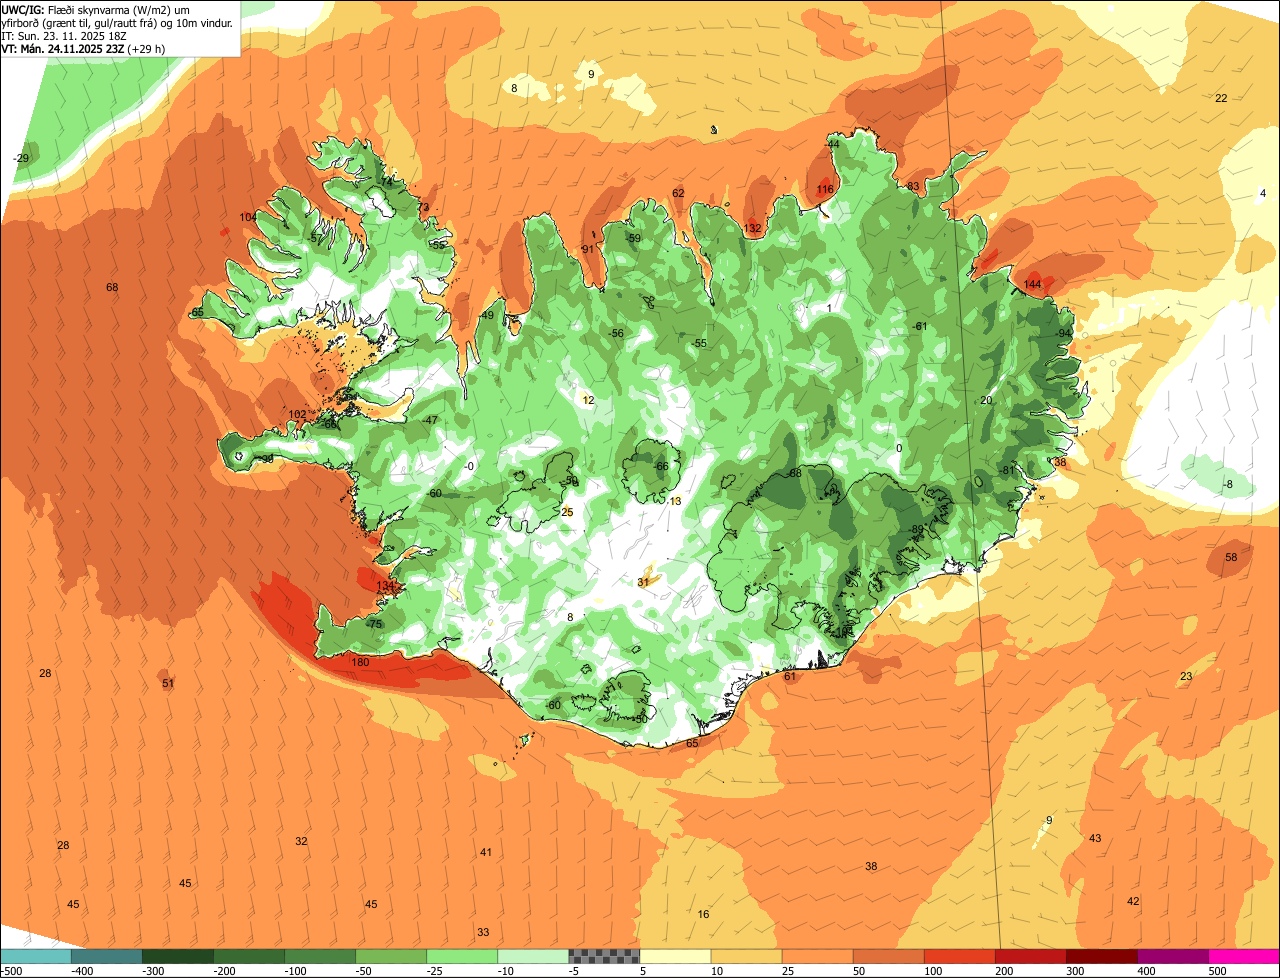
Task: Click the value 68 over the western ocean
Action: pyautogui.click(x=112, y=288)
